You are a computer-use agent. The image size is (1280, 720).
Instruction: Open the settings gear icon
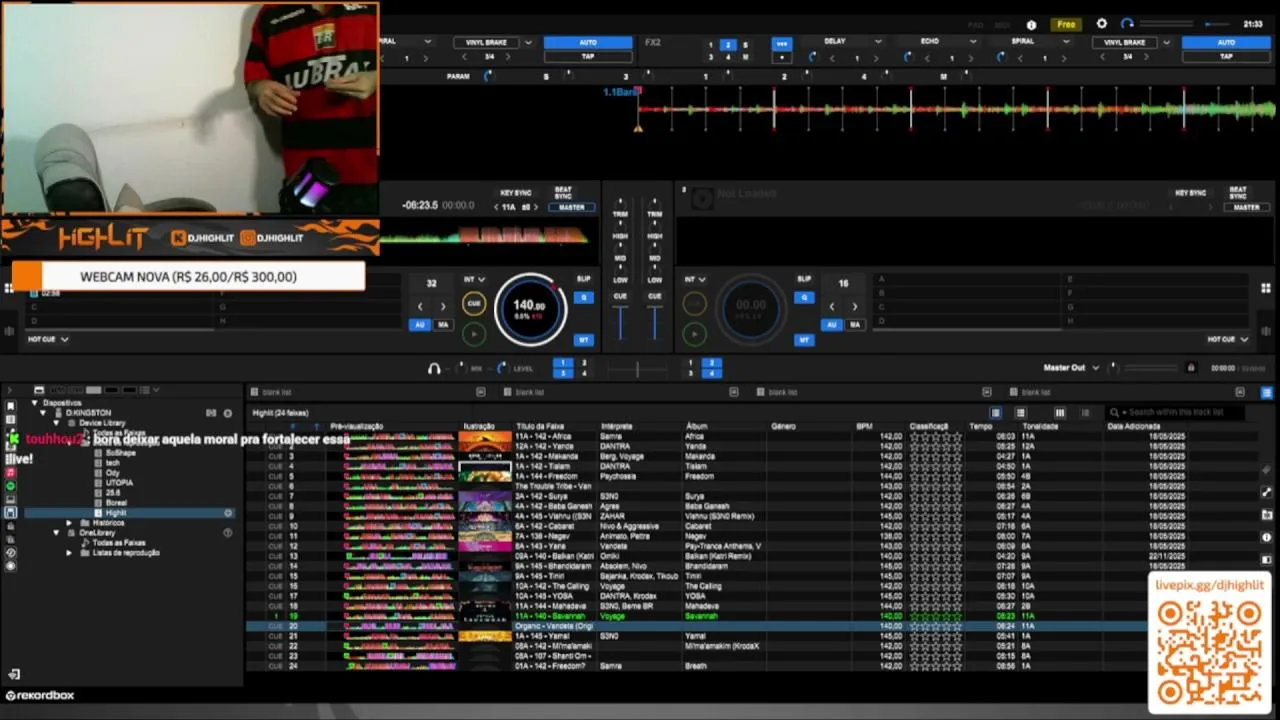point(1102,24)
